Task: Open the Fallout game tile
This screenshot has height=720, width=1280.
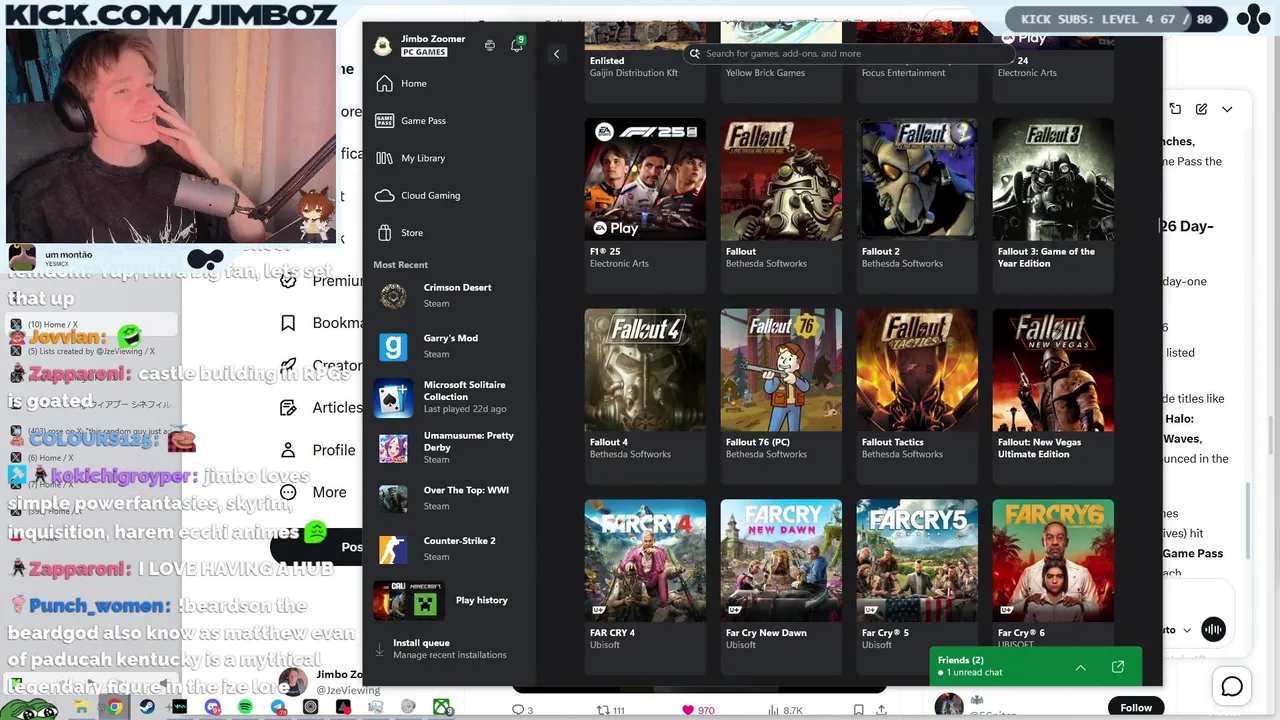Action: (781, 204)
